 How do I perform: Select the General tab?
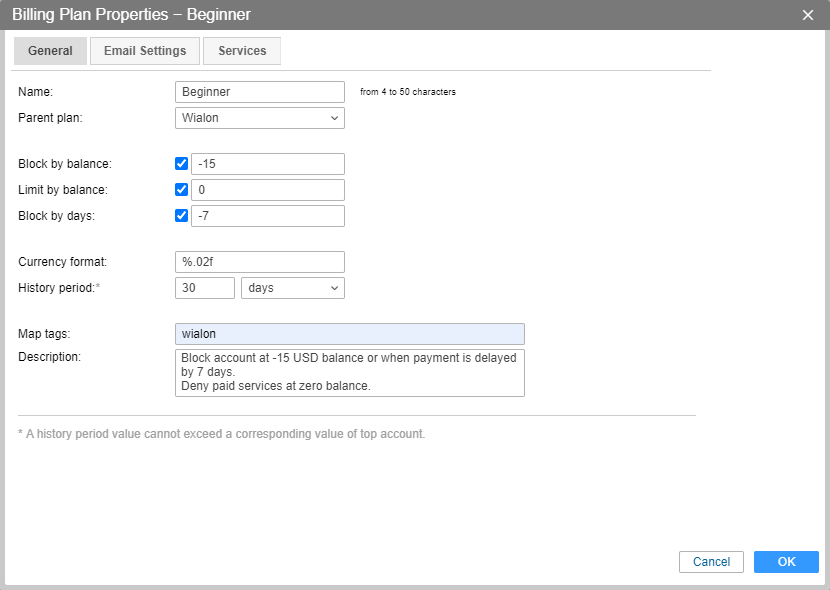(x=50, y=51)
